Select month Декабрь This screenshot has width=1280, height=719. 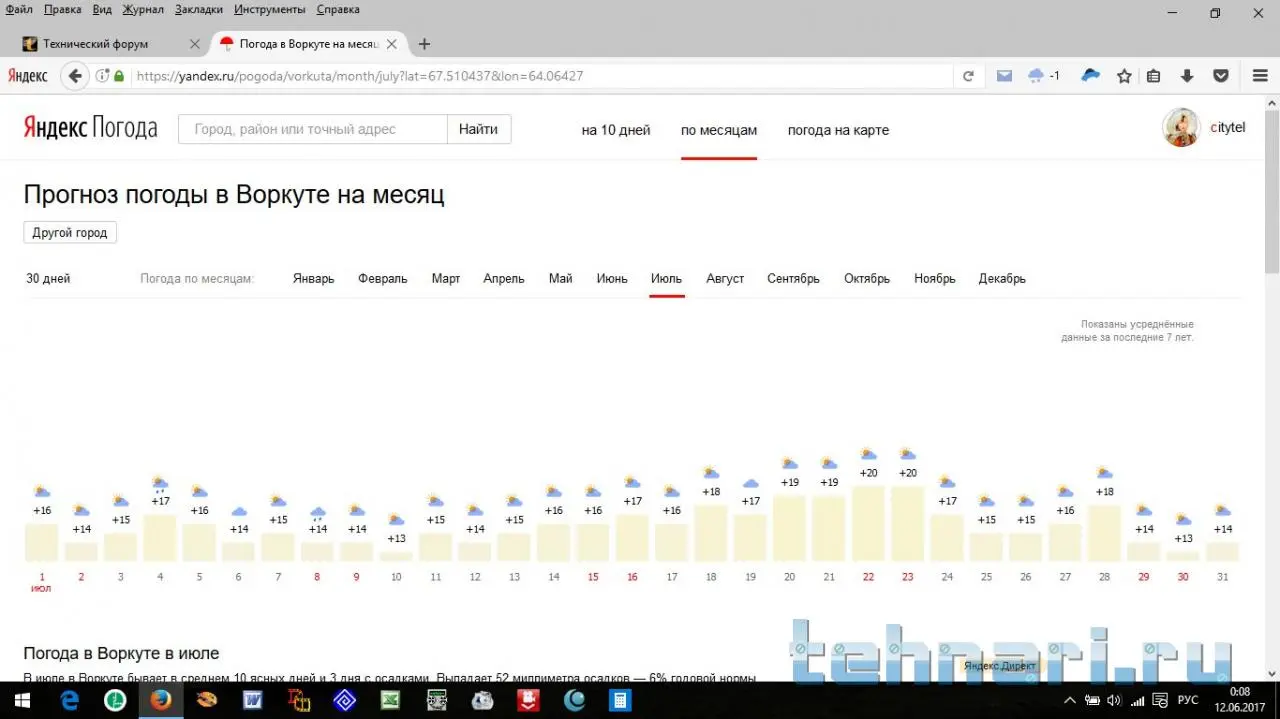click(x=1002, y=279)
